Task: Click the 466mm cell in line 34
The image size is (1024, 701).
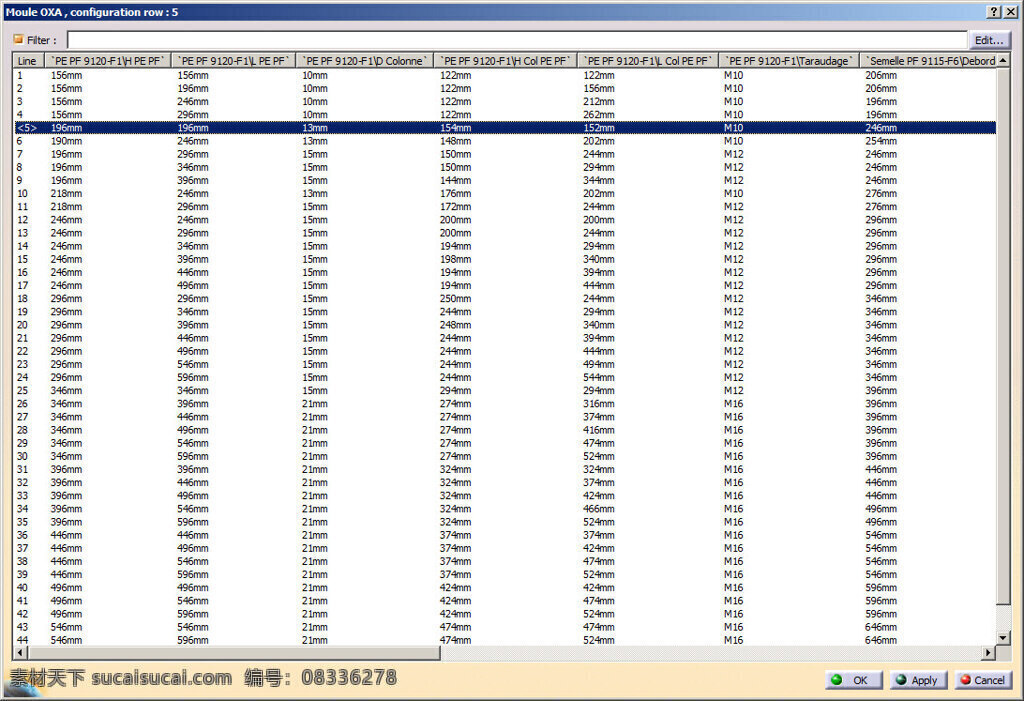Action: 599,508
